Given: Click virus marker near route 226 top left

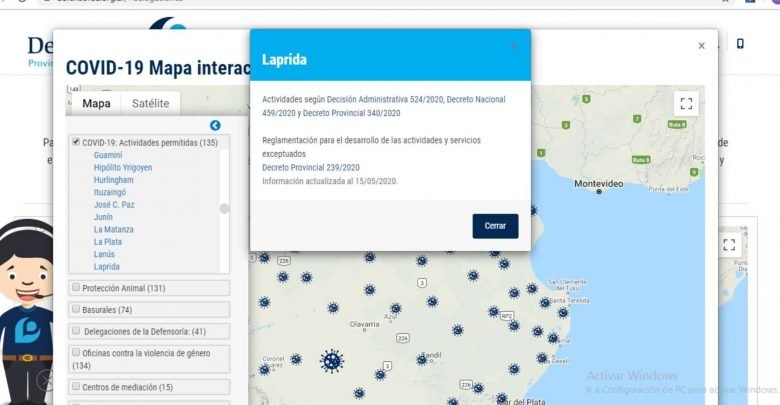Looking at the screenshot, I should pyautogui.click(x=265, y=258).
